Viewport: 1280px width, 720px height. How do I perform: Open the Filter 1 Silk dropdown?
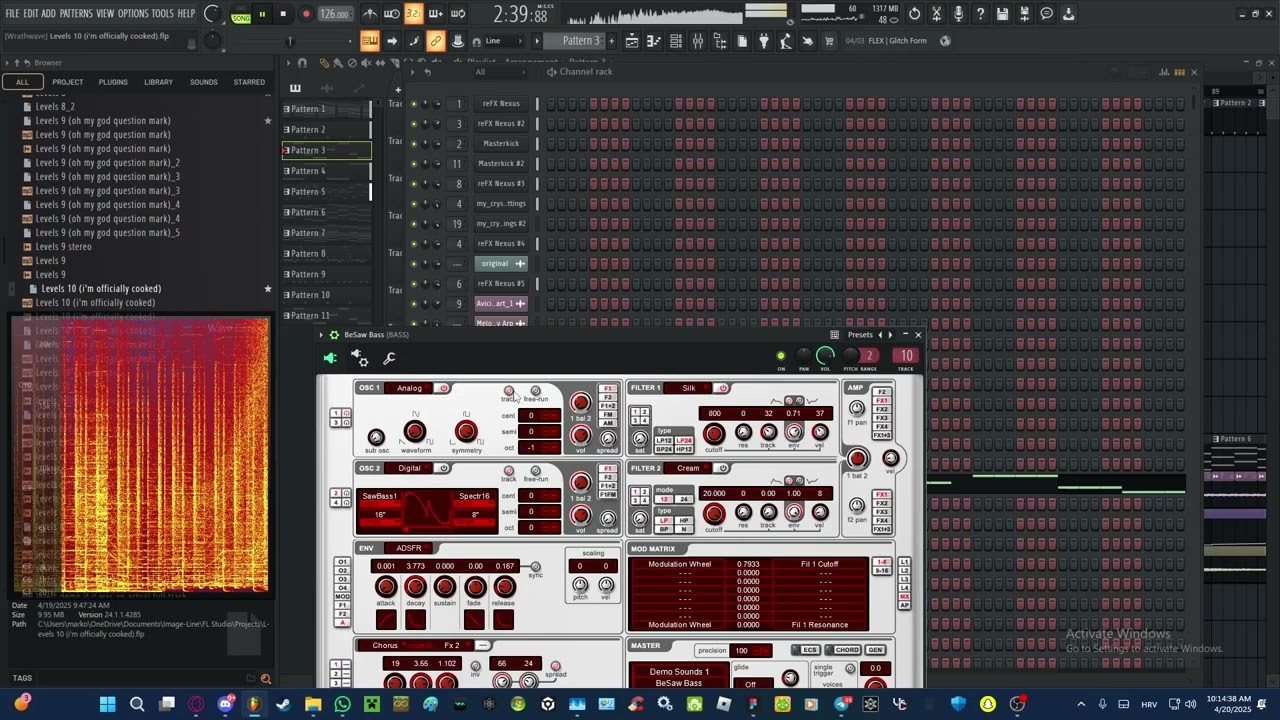[689, 388]
